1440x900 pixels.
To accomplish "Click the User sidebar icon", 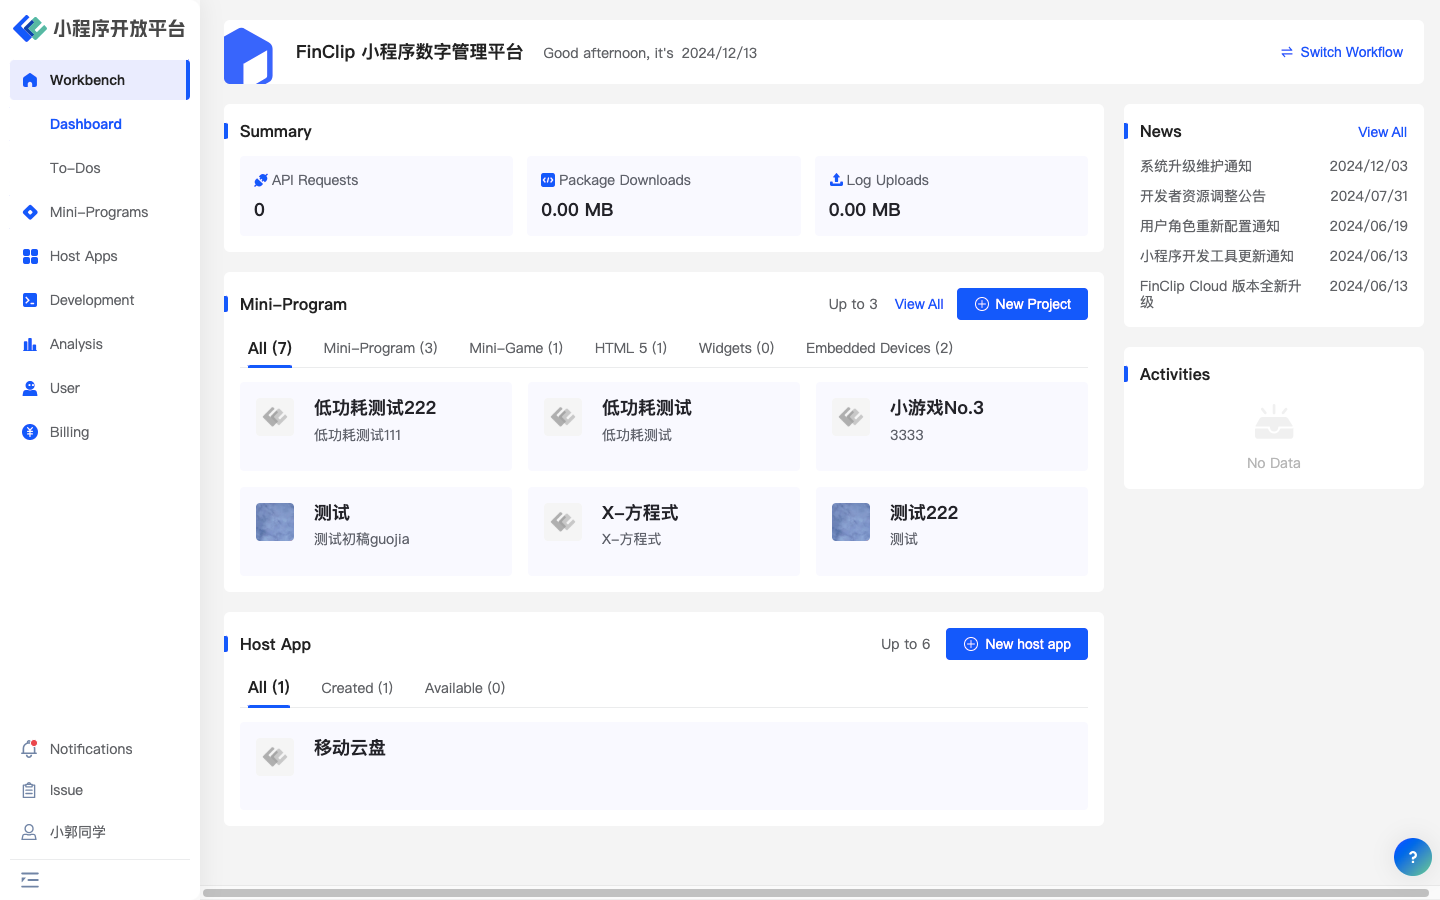I will click(x=30, y=388).
